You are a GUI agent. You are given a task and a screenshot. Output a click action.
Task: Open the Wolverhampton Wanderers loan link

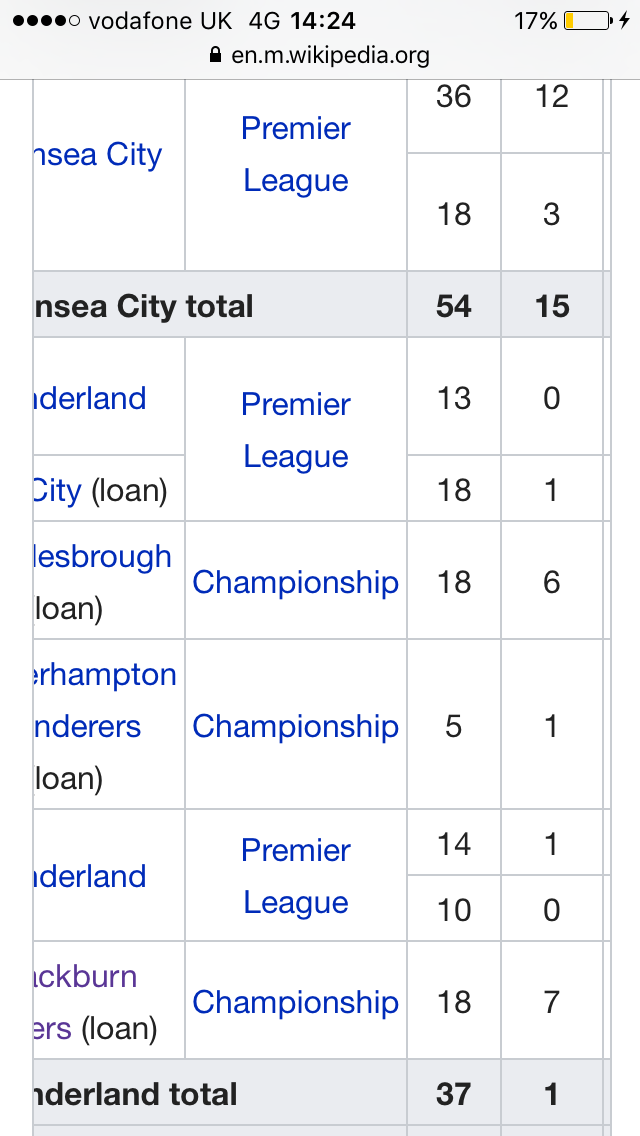tap(105, 700)
